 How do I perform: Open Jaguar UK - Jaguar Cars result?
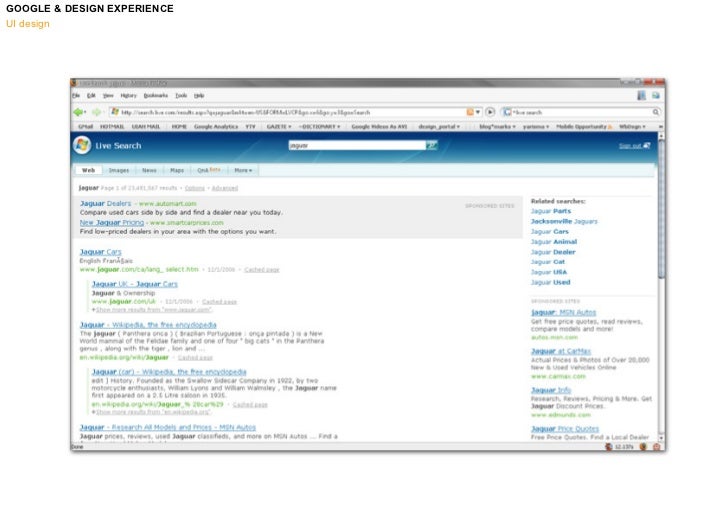(x=135, y=284)
